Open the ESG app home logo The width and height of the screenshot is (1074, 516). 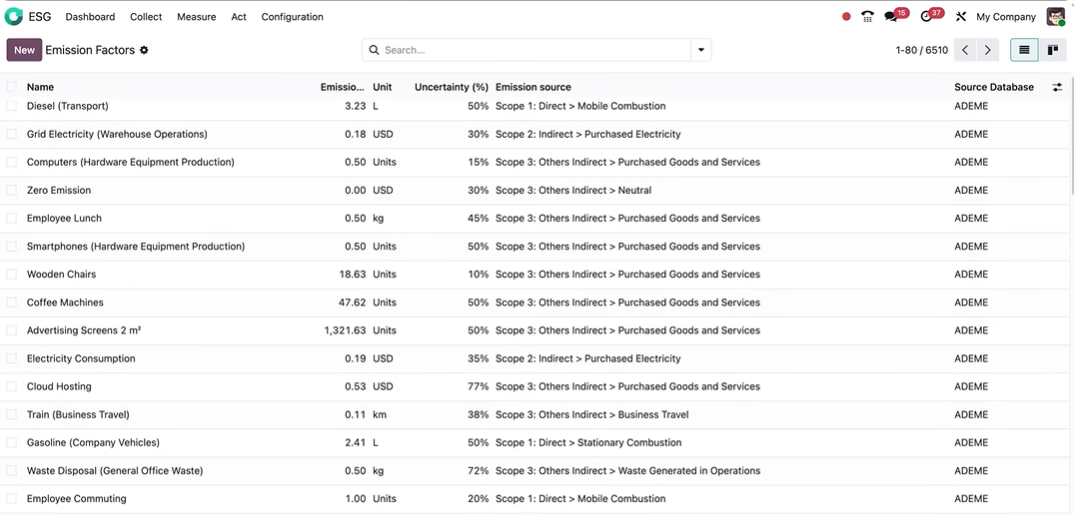click(14, 17)
